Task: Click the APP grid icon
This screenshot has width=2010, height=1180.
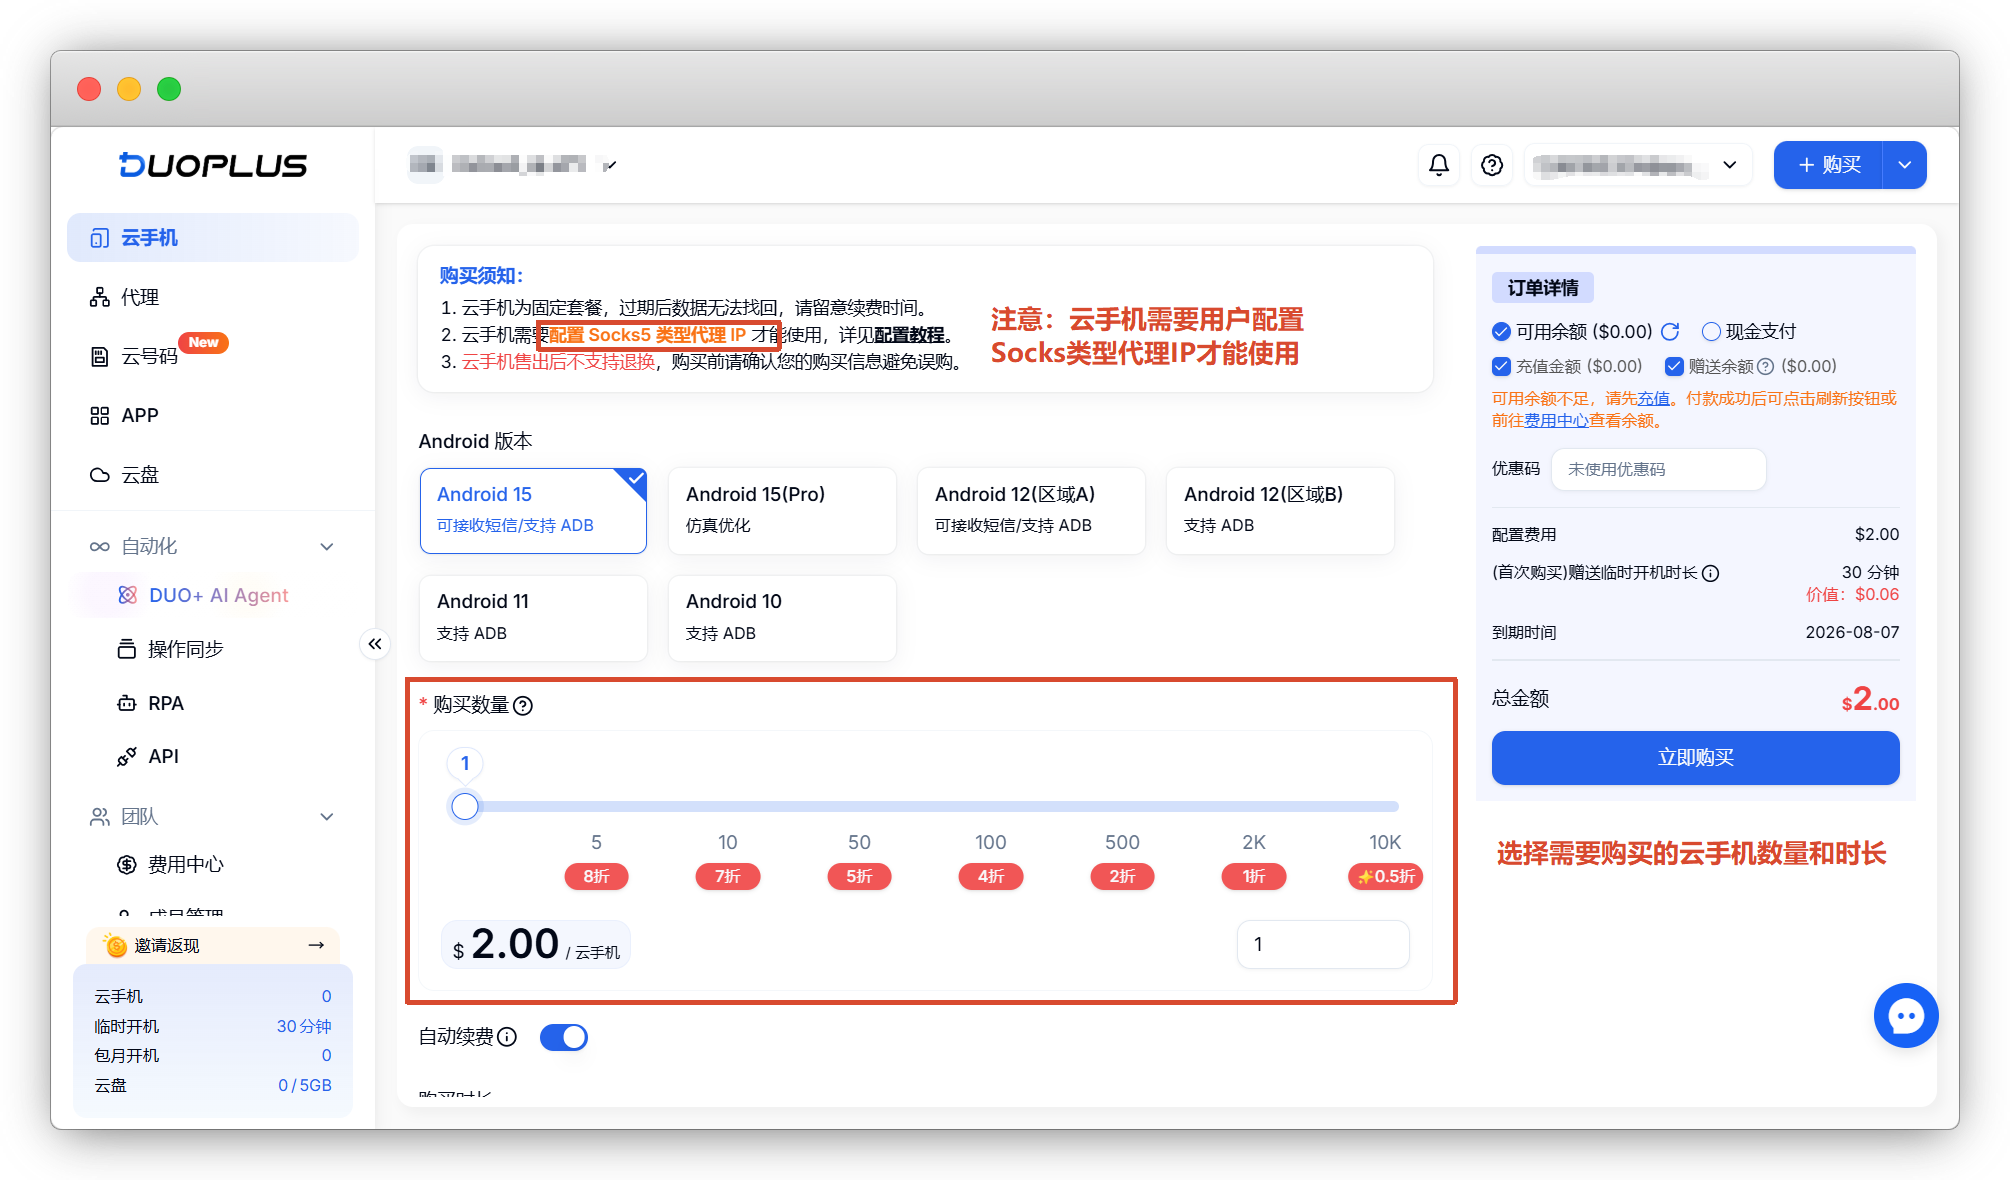Action: pyautogui.click(x=99, y=416)
